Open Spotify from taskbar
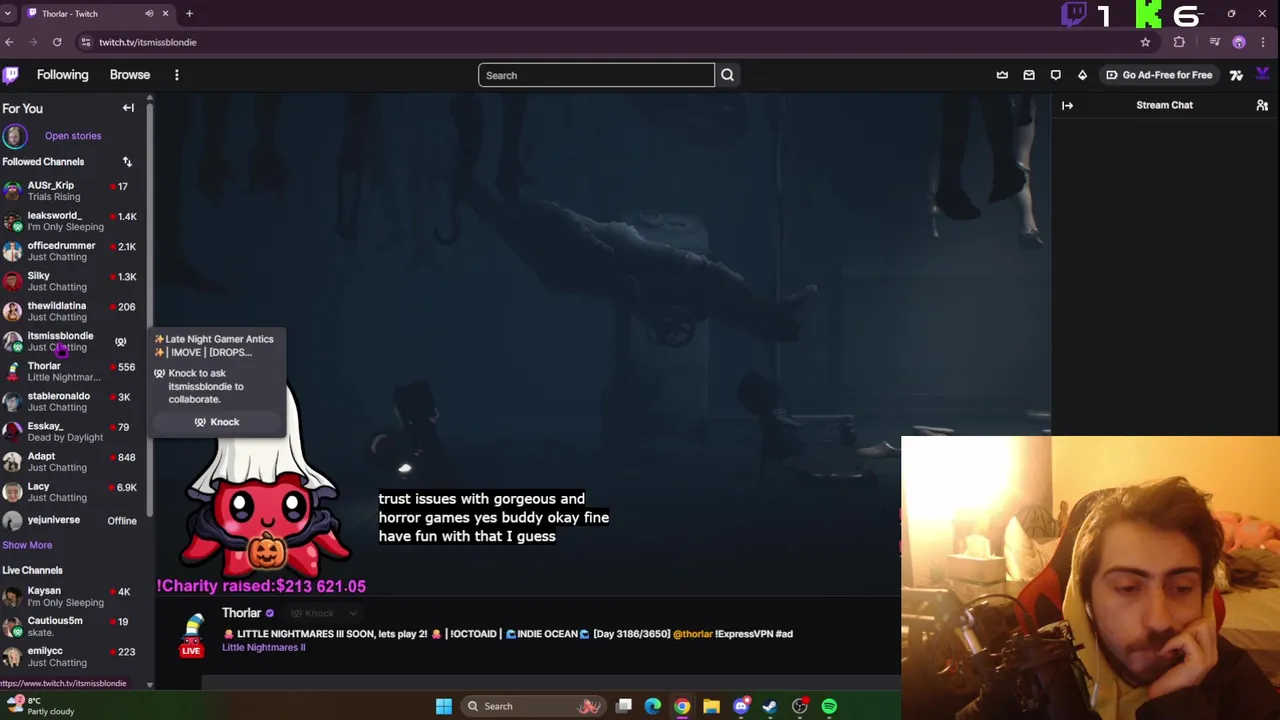Screen dimensions: 1280x720 click(x=829, y=706)
